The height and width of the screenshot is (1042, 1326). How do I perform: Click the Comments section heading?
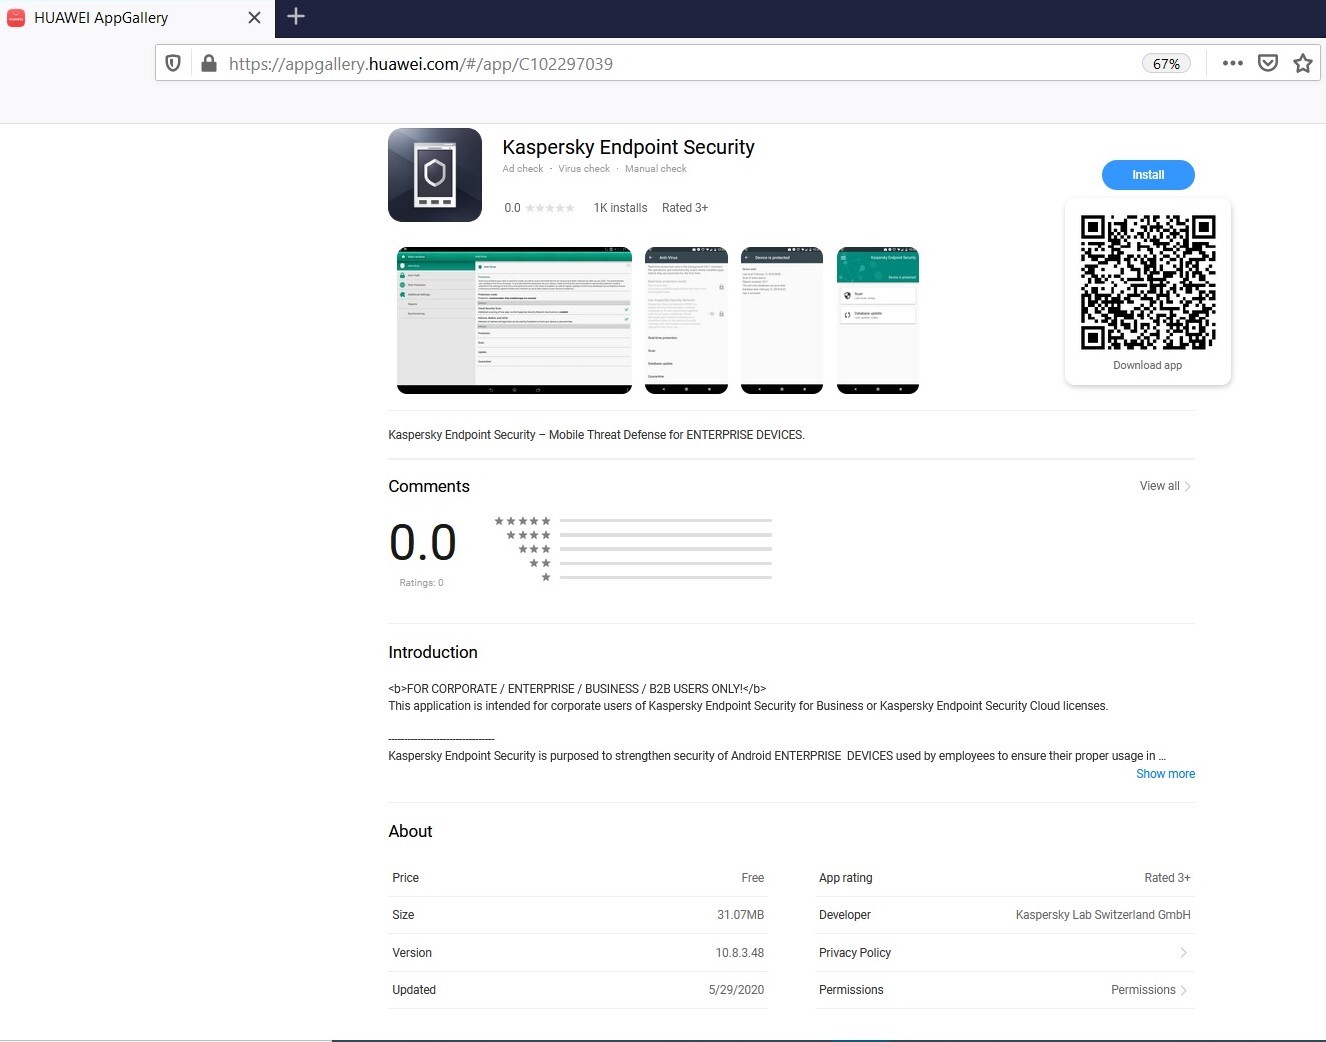pyautogui.click(x=429, y=486)
